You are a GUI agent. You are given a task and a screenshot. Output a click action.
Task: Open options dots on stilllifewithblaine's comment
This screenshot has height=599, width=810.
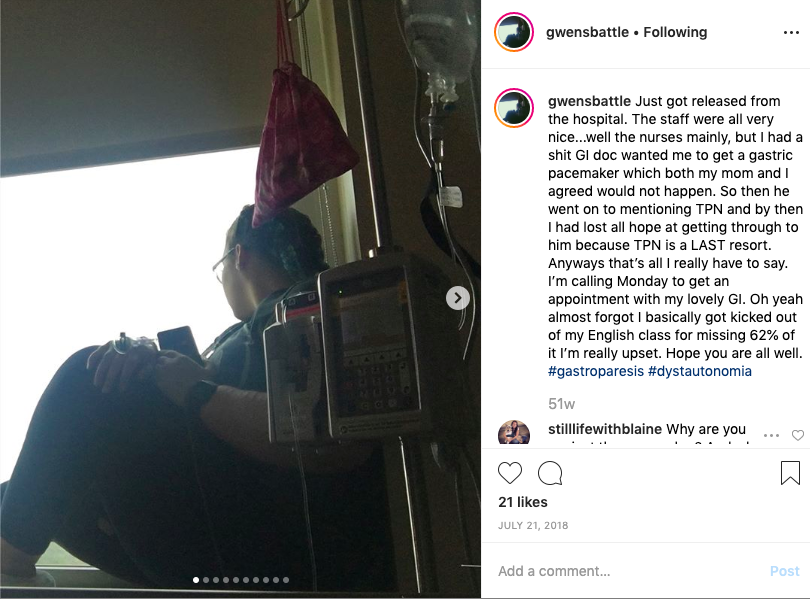pos(771,435)
